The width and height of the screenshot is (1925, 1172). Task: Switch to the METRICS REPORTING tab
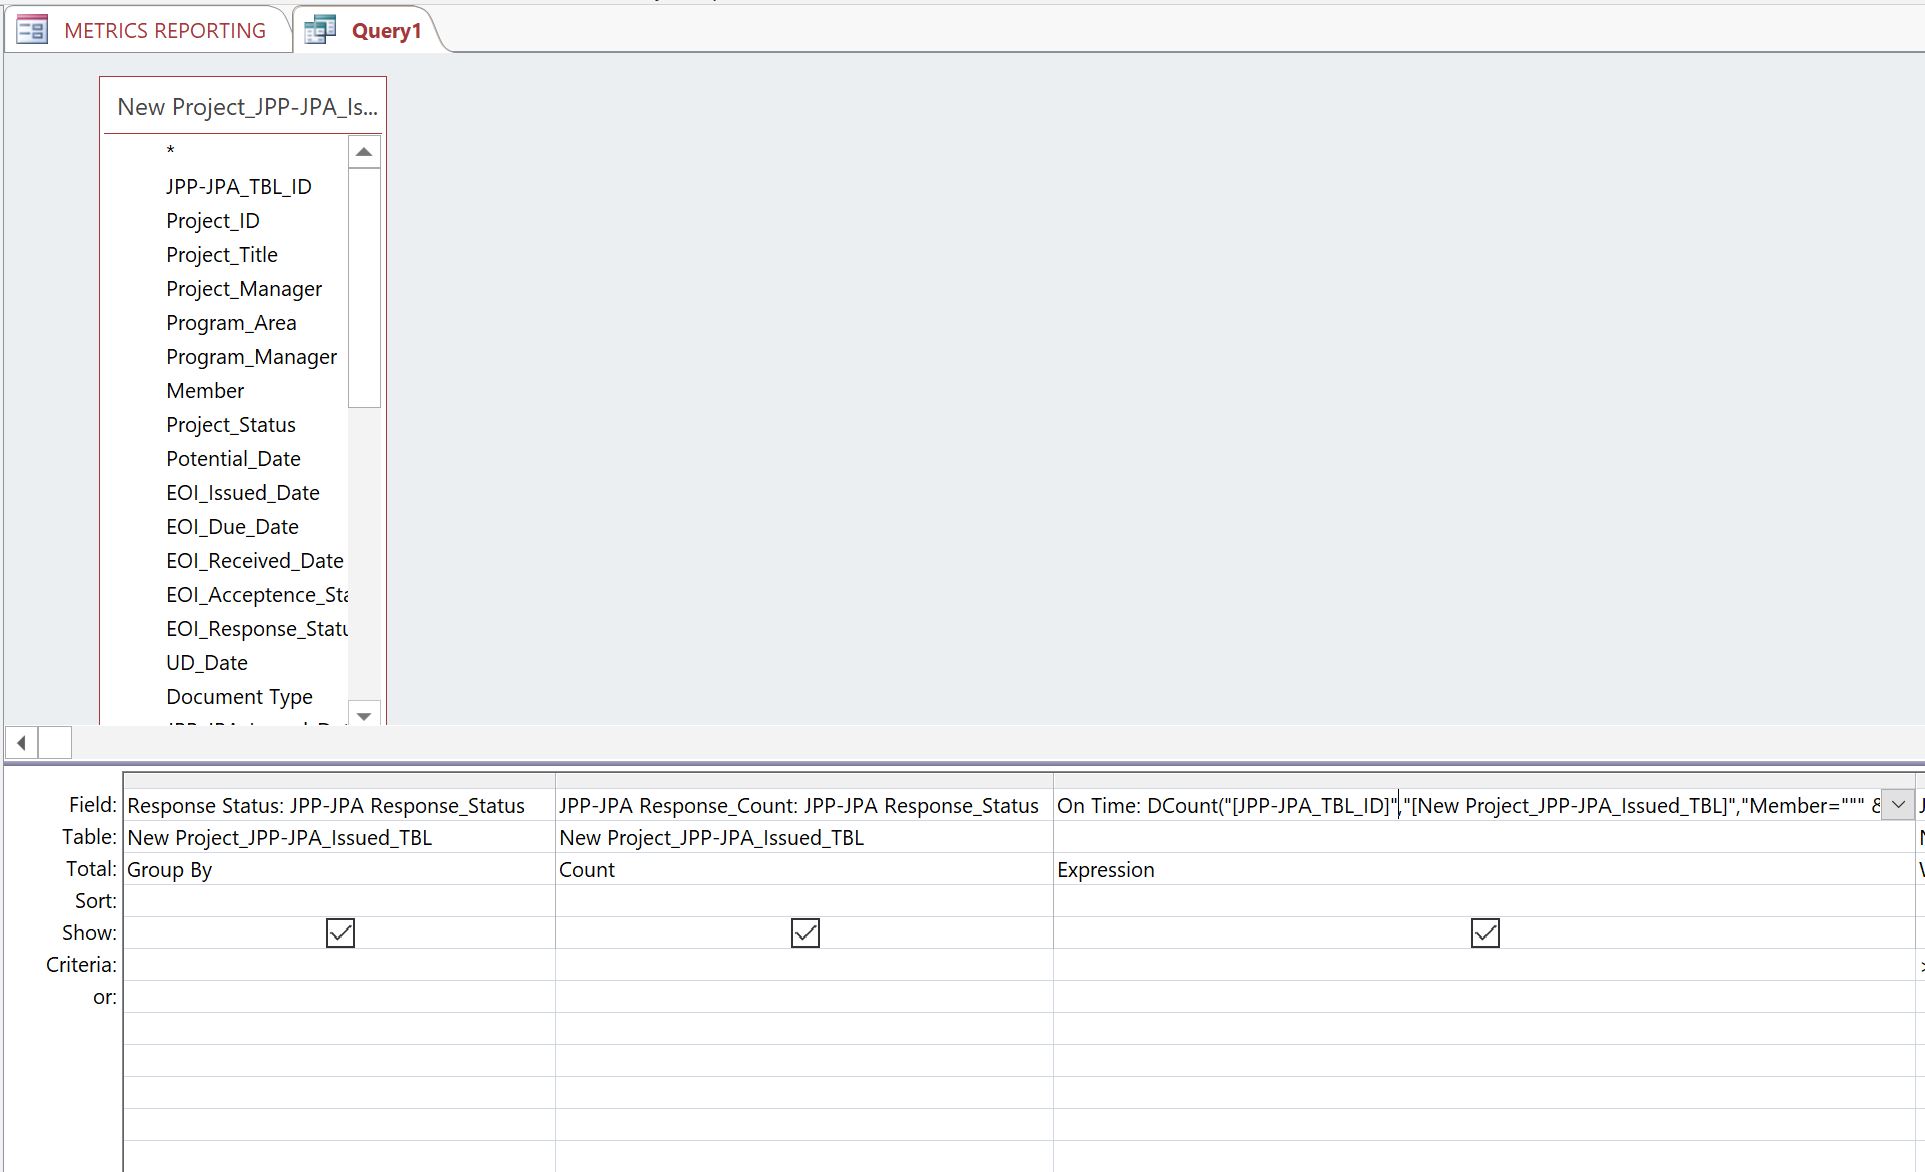(164, 30)
